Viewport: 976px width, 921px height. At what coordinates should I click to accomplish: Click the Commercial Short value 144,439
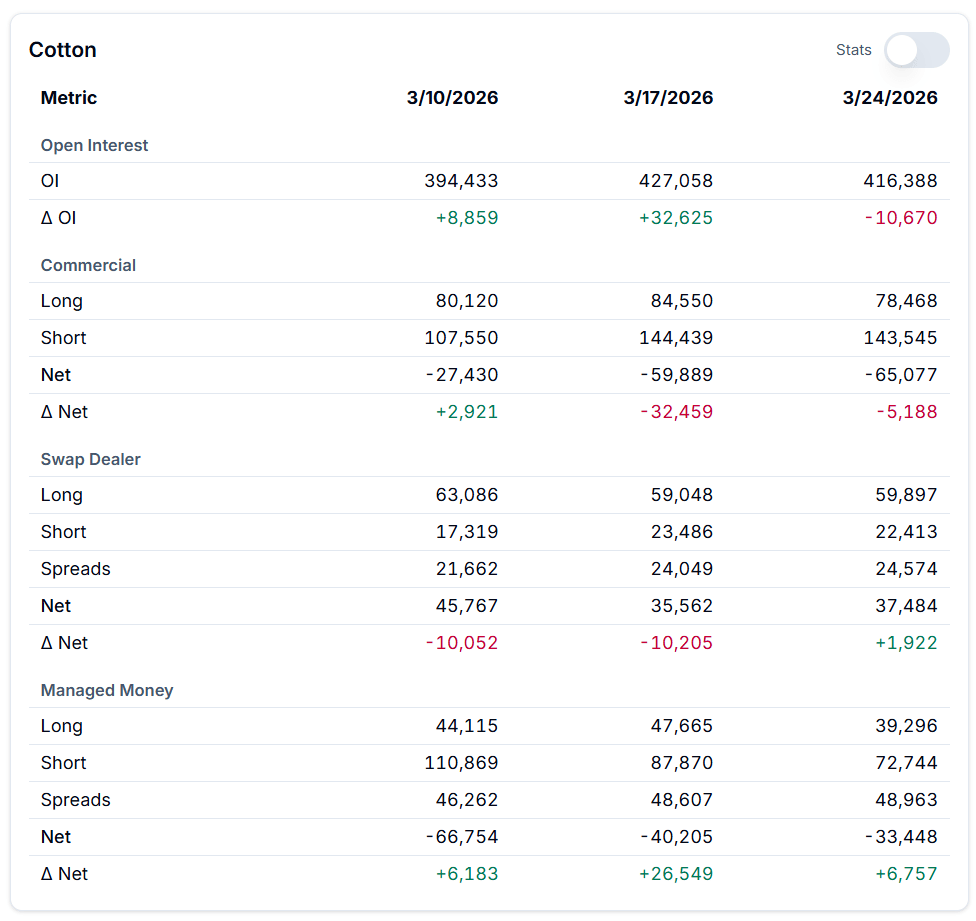[x=676, y=338]
